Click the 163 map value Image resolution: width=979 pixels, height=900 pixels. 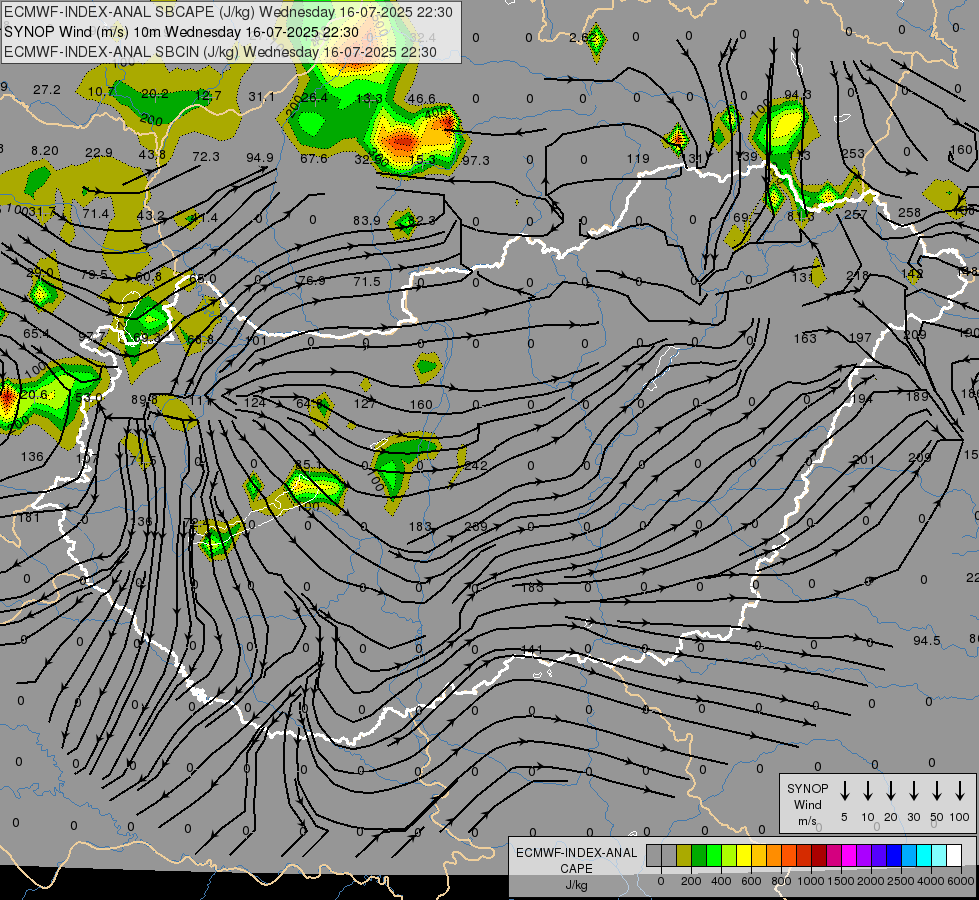pyautogui.click(x=805, y=338)
